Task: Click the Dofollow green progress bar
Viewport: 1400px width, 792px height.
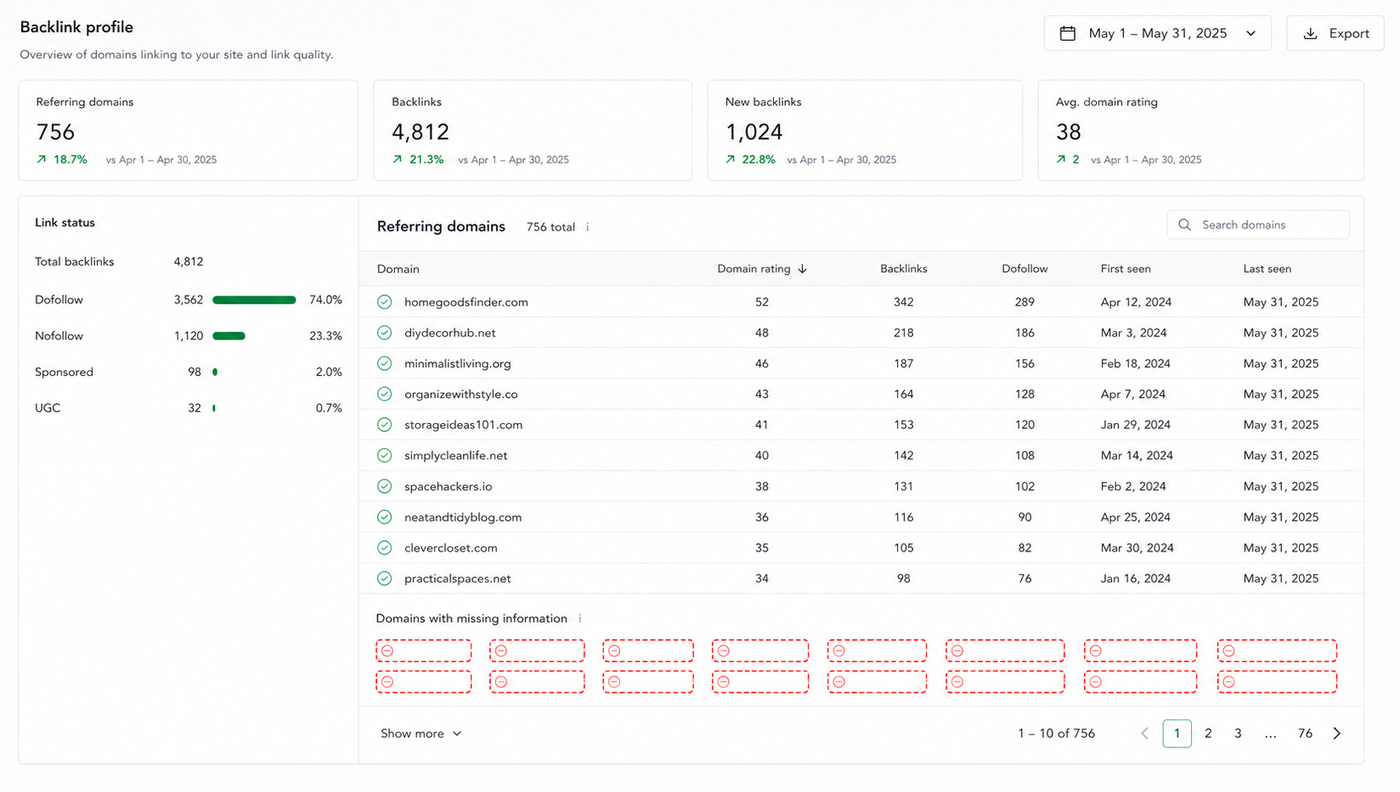Action: (254, 300)
